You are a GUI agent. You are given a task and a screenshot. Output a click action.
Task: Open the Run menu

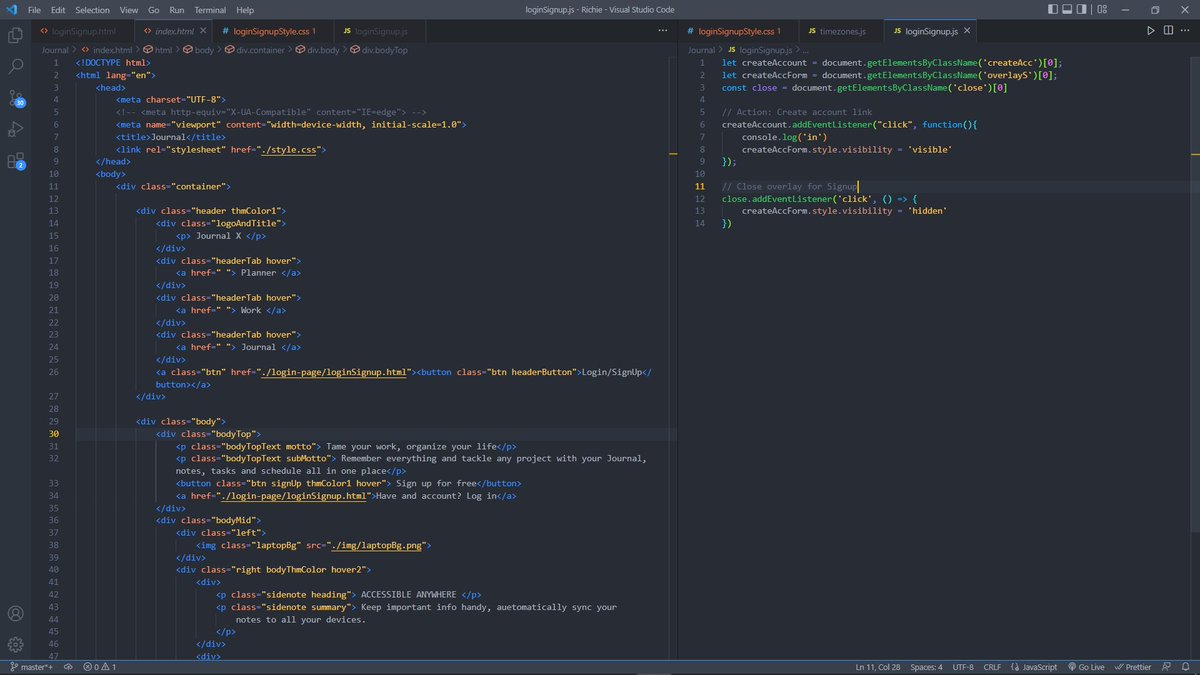click(177, 9)
